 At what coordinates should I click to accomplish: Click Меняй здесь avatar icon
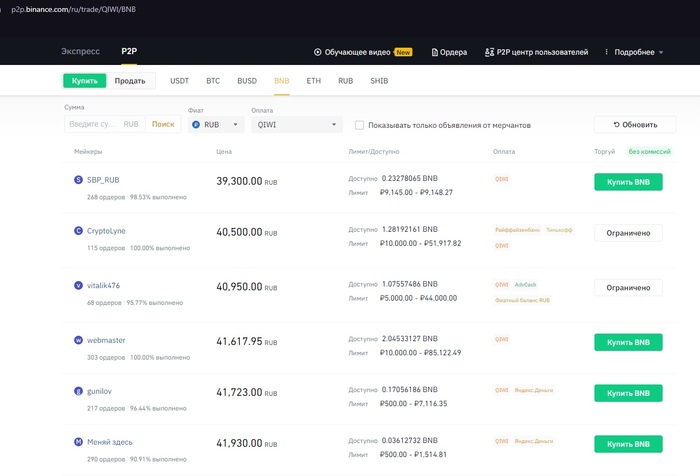[78, 442]
